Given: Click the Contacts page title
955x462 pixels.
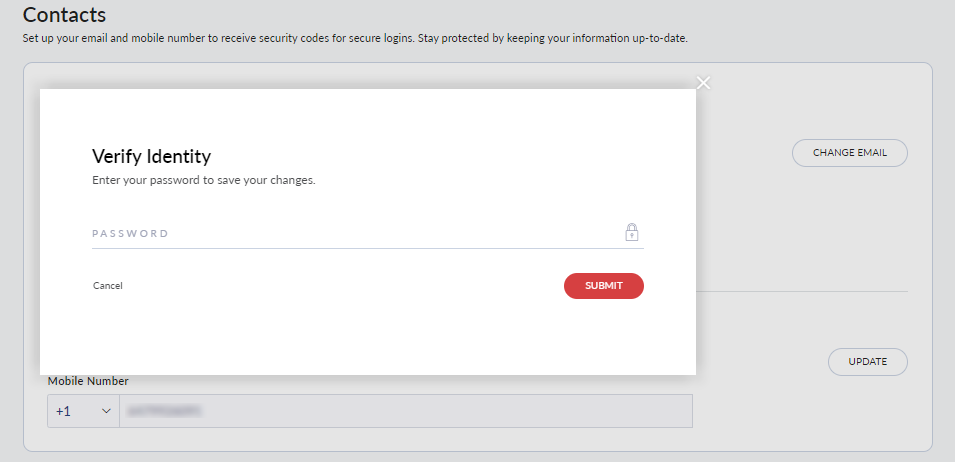Looking at the screenshot, I should point(64,15).
